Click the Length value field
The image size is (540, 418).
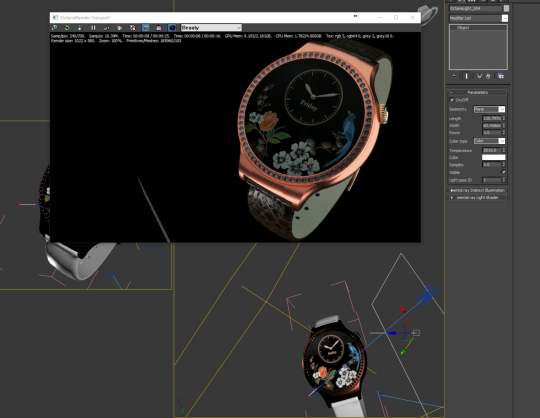point(491,118)
